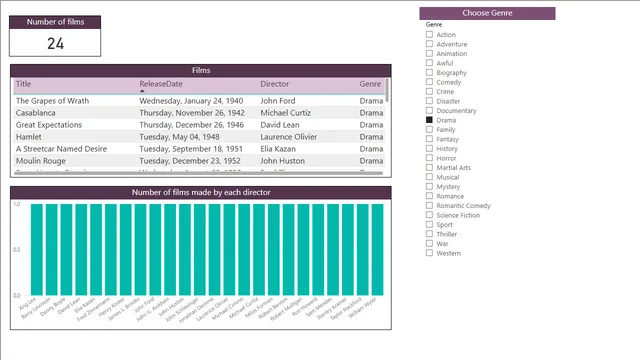Viewport: 640px width, 360px height.
Task: Check the Science Fiction genre box
Action: pyautogui.click(x=429, y=215)
